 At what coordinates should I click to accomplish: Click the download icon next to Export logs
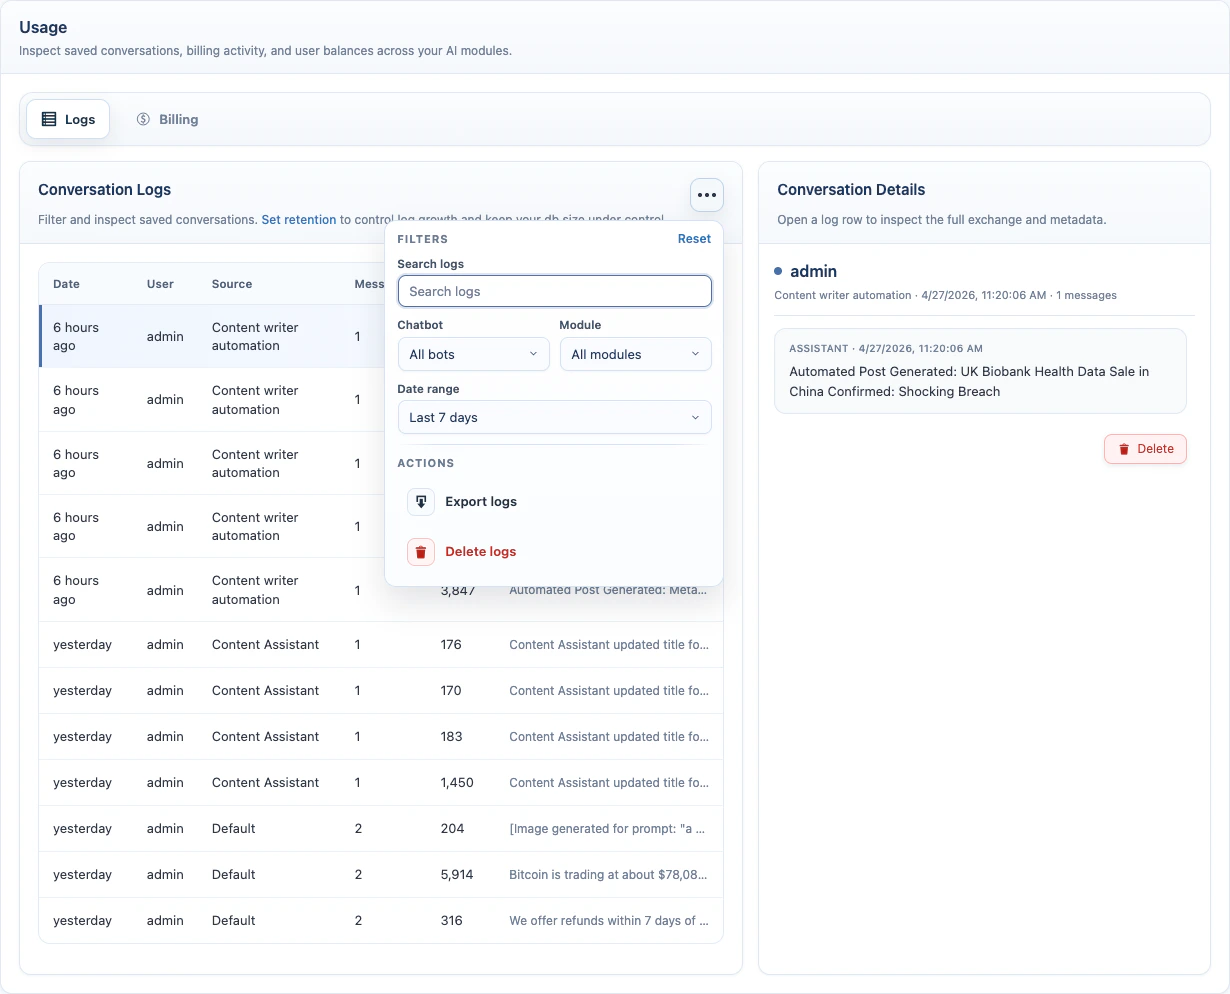tap(420, 501)
